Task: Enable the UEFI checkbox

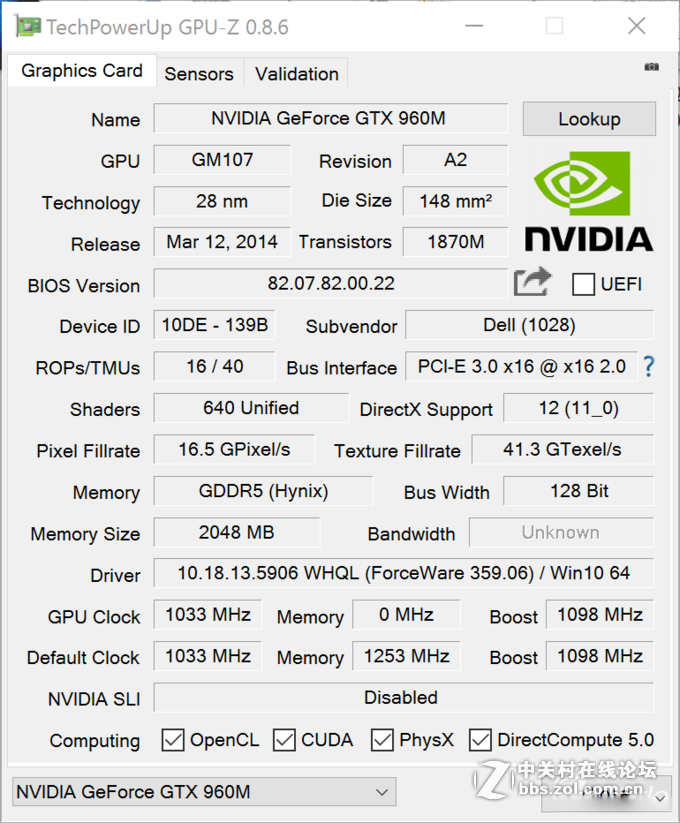Action: click(x=581, y=284)
